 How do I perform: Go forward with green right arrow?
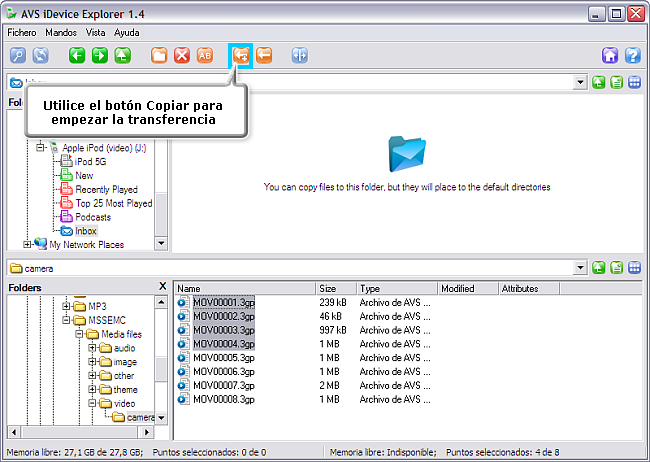point(100,55)
